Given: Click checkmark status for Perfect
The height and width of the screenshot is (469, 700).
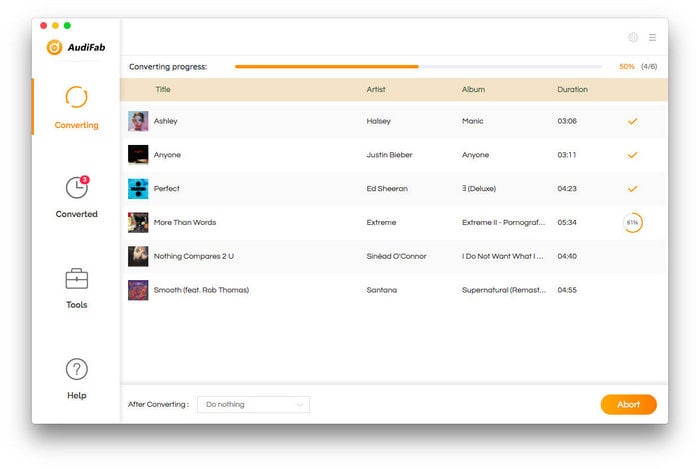Looking at the screenshot, I should (x=632, y=189).
